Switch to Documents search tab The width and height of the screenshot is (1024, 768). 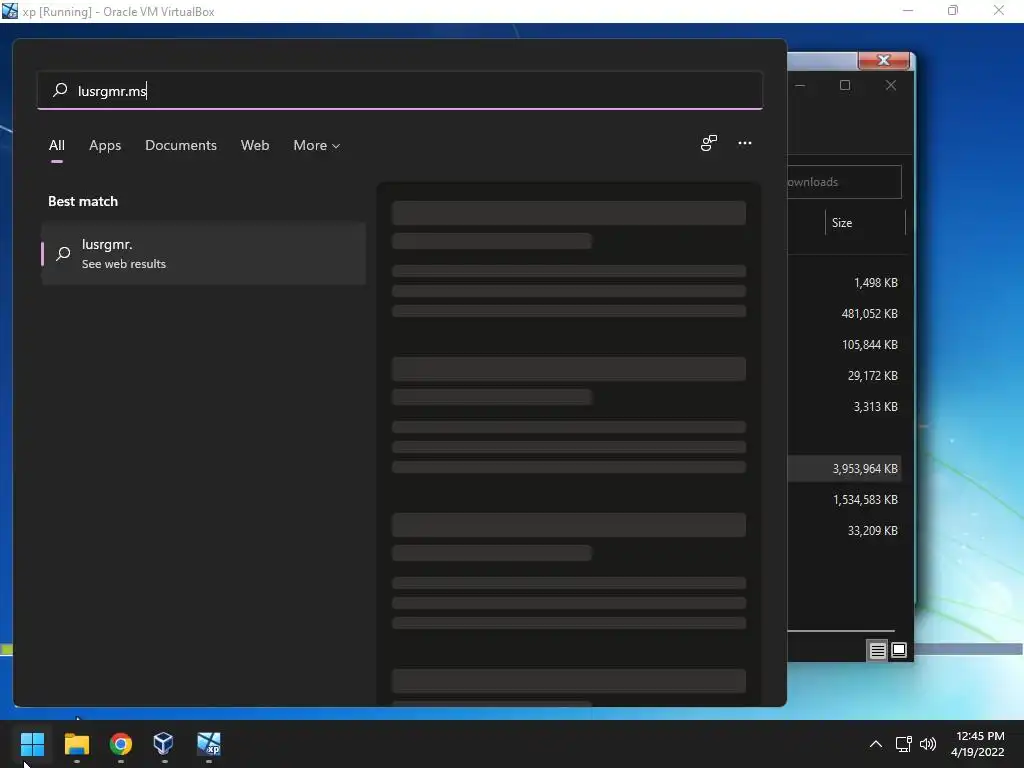point(181,146)
